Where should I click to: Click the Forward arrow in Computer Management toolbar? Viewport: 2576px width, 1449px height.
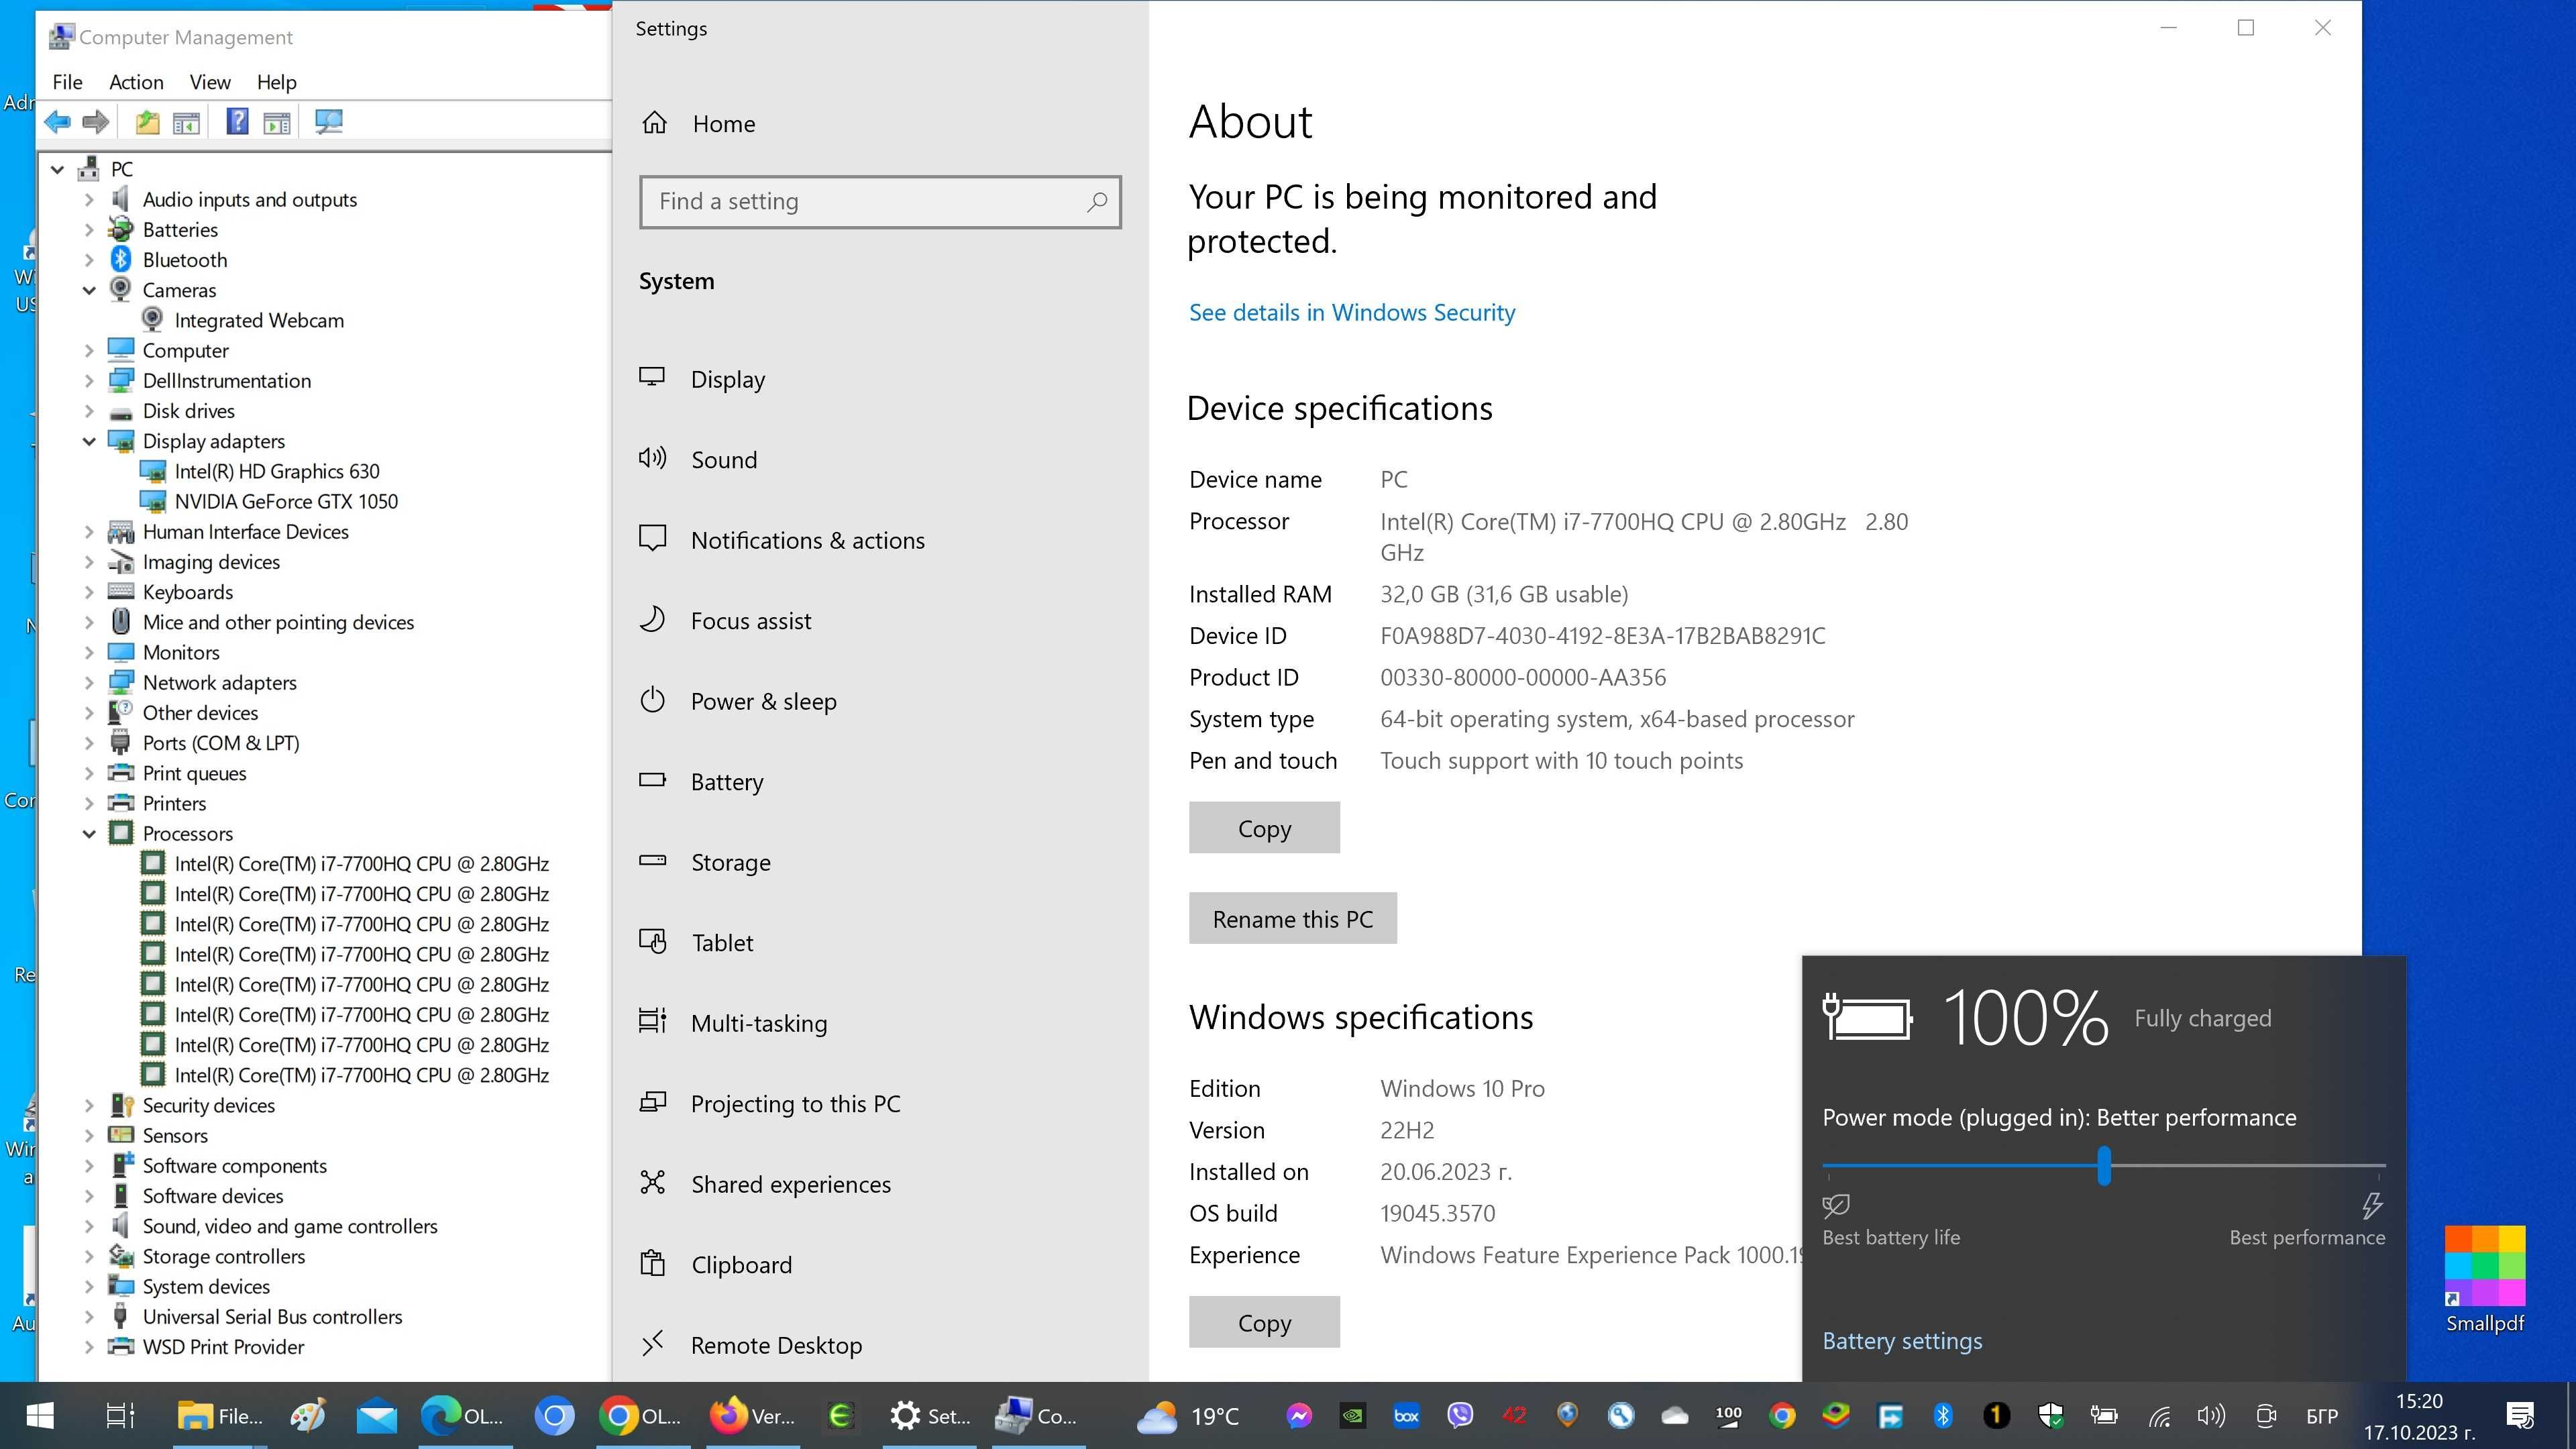pos(96,122)
